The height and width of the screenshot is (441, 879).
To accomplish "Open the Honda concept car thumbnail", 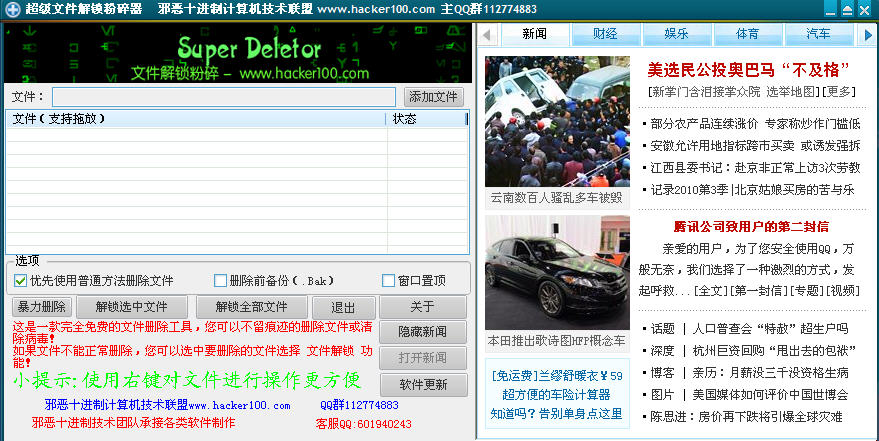I will coord(557,273).
